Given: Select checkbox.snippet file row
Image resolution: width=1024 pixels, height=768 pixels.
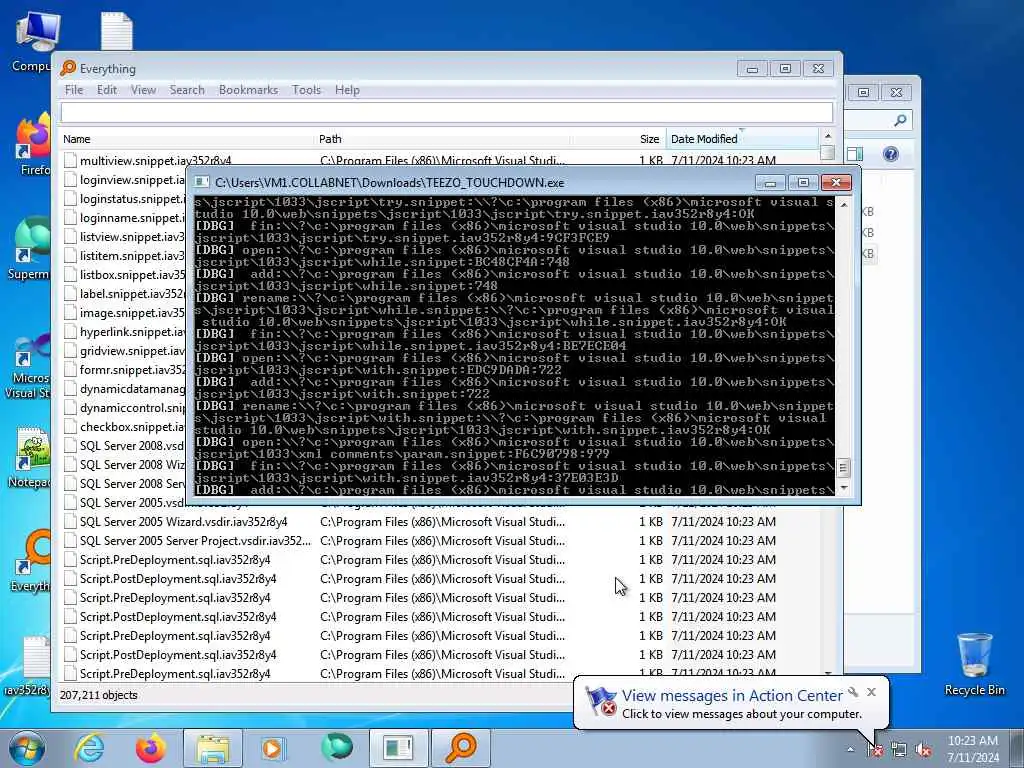Looking at the screenshot, I should click(124, 427).
